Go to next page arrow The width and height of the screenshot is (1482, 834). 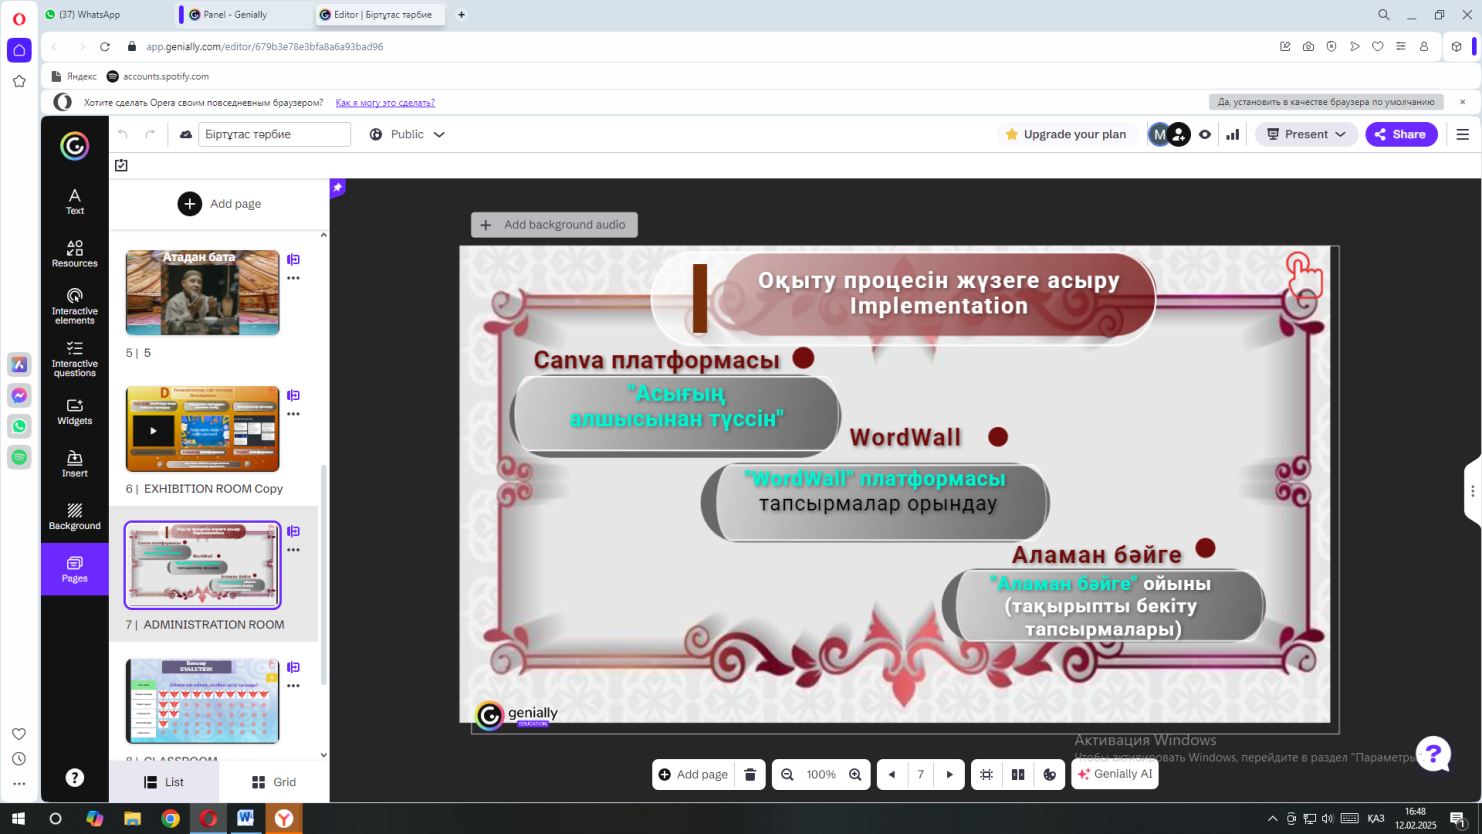click(950, 774)
